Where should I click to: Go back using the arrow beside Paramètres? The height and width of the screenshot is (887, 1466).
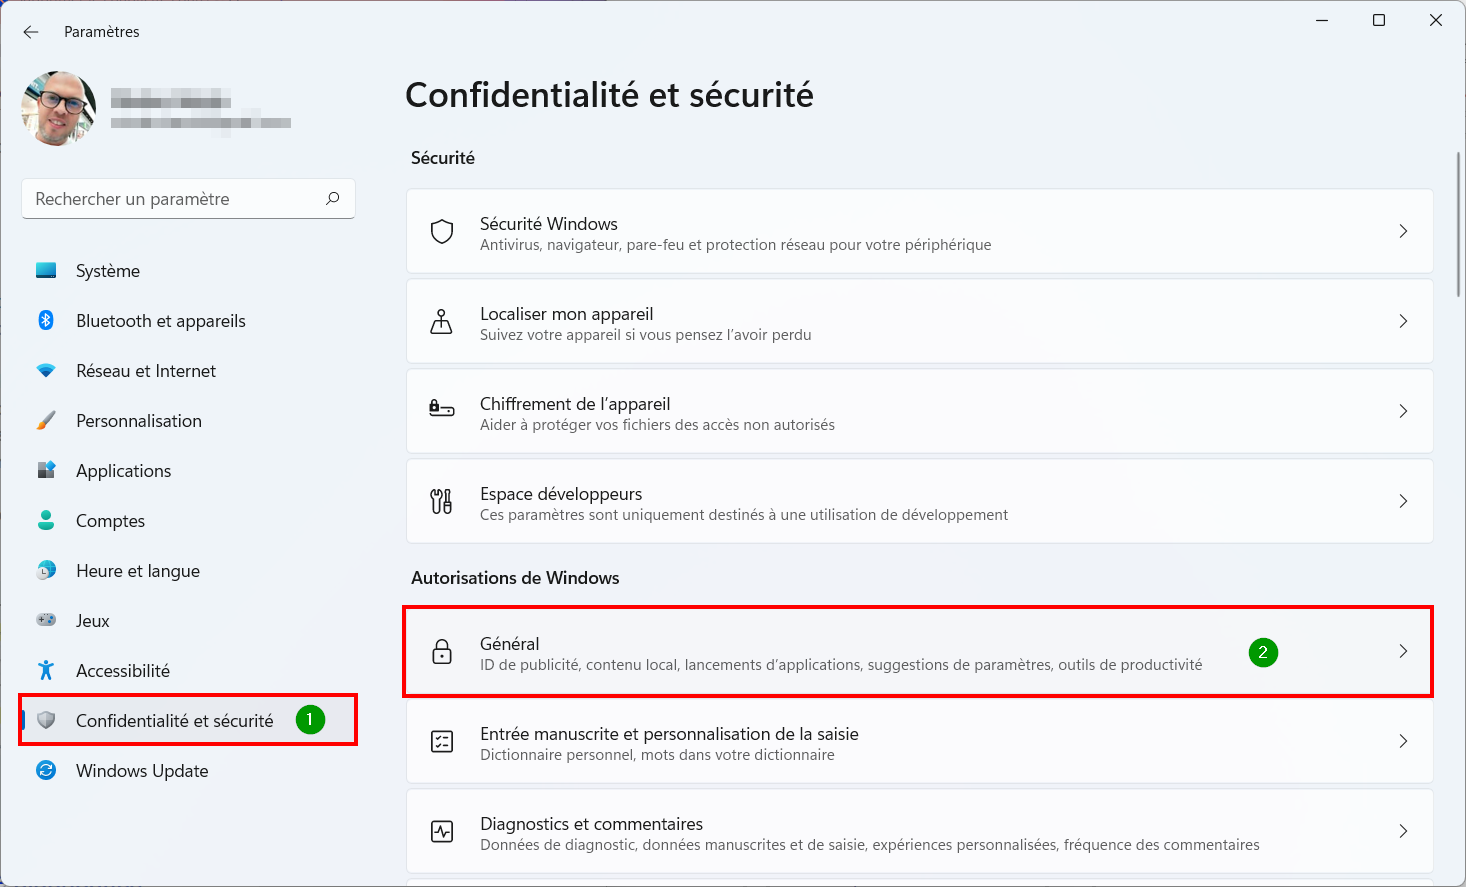tap(31, 32)
